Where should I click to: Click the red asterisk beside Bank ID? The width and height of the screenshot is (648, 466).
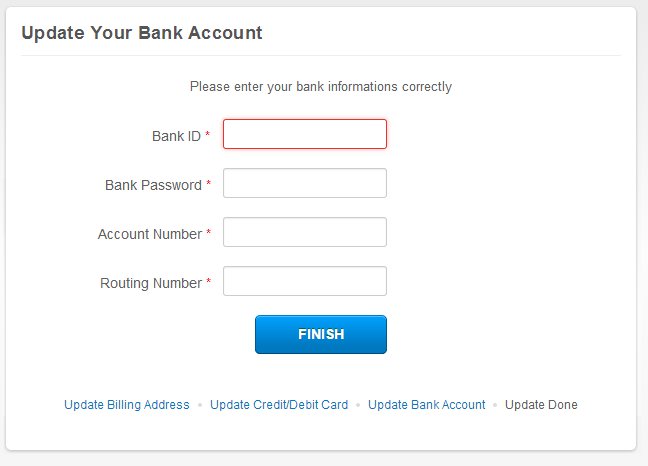pos(208,136)
